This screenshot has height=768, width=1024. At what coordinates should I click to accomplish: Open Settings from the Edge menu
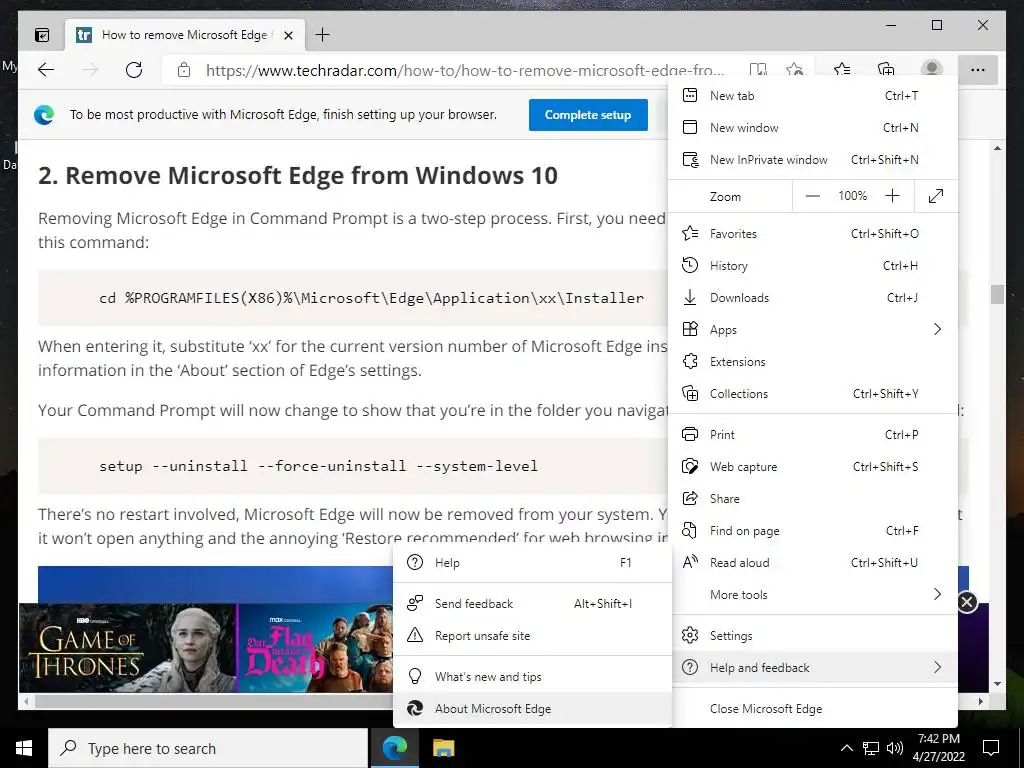point(813,636)
